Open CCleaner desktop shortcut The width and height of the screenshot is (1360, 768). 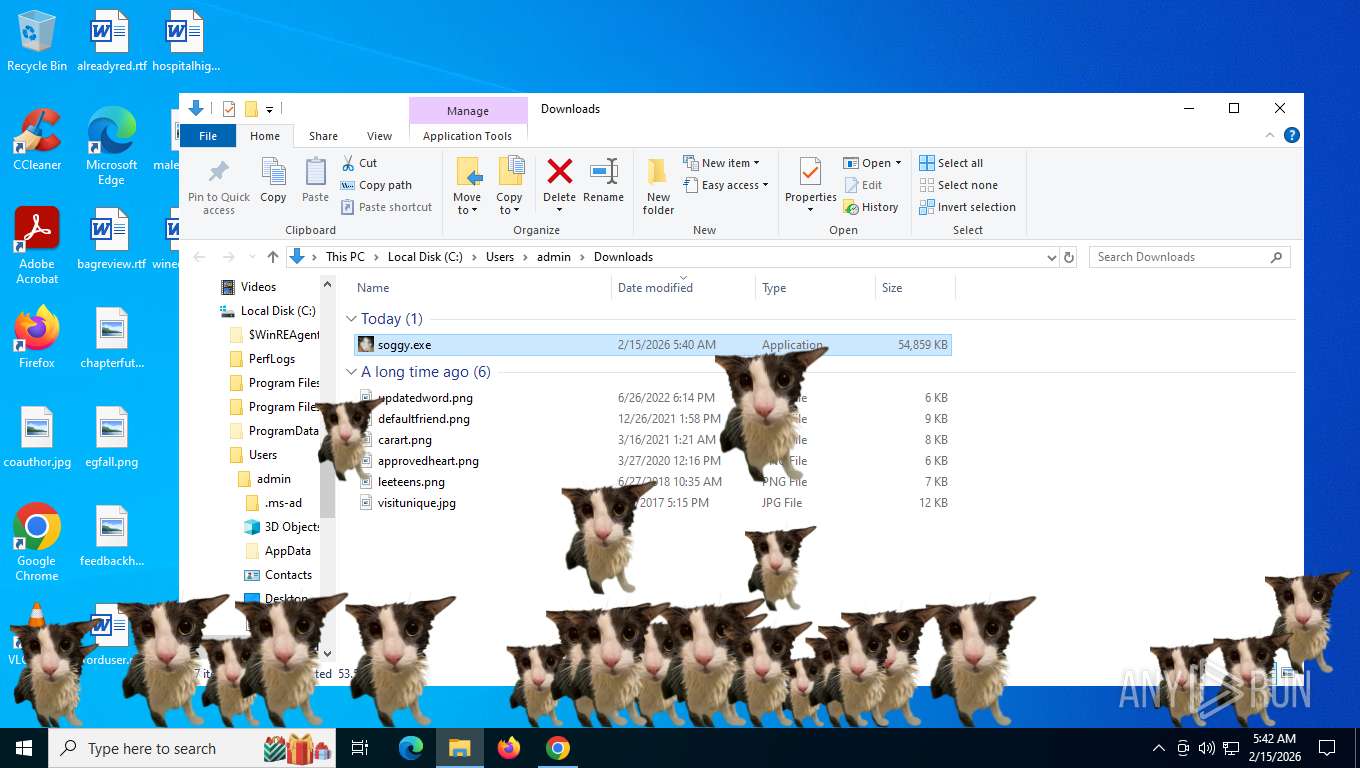point(37,140)
